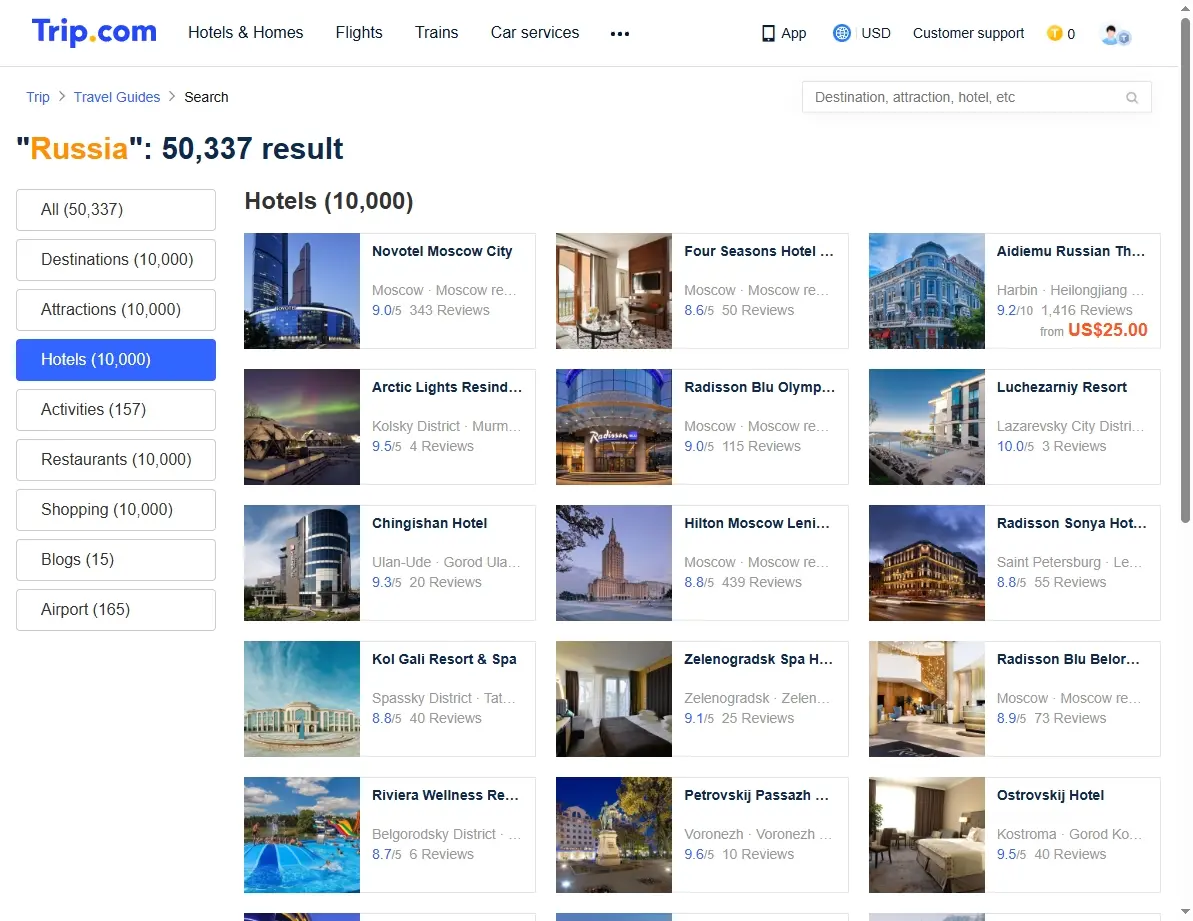
Task: Click Luchezarniy Resort title
Action: [1061, 388]
